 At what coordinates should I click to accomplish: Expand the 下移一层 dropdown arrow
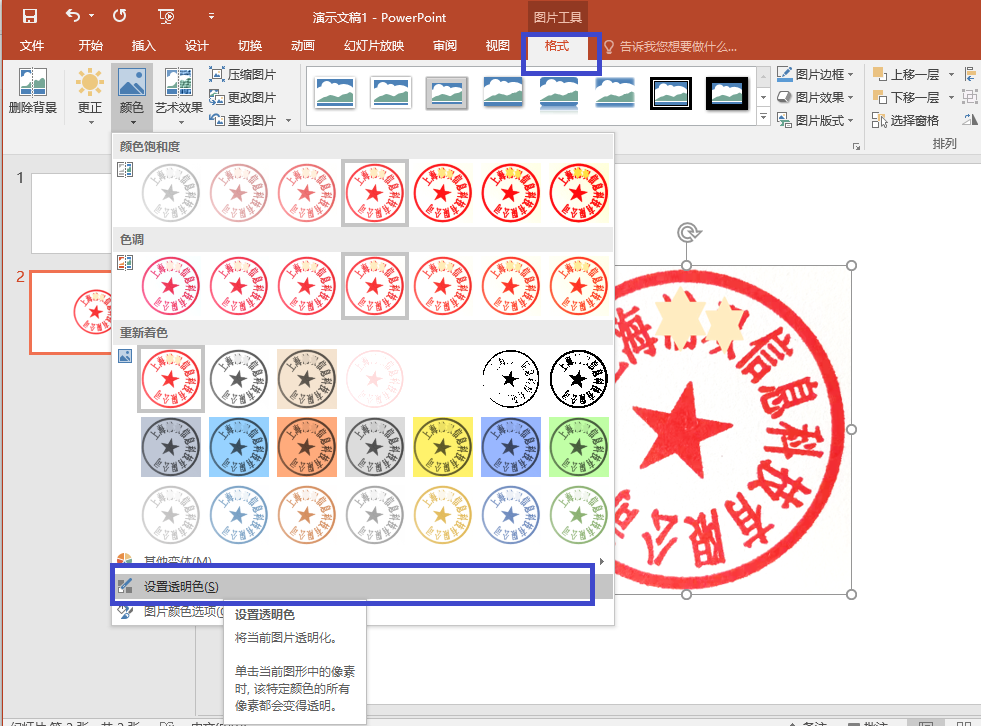952,98
